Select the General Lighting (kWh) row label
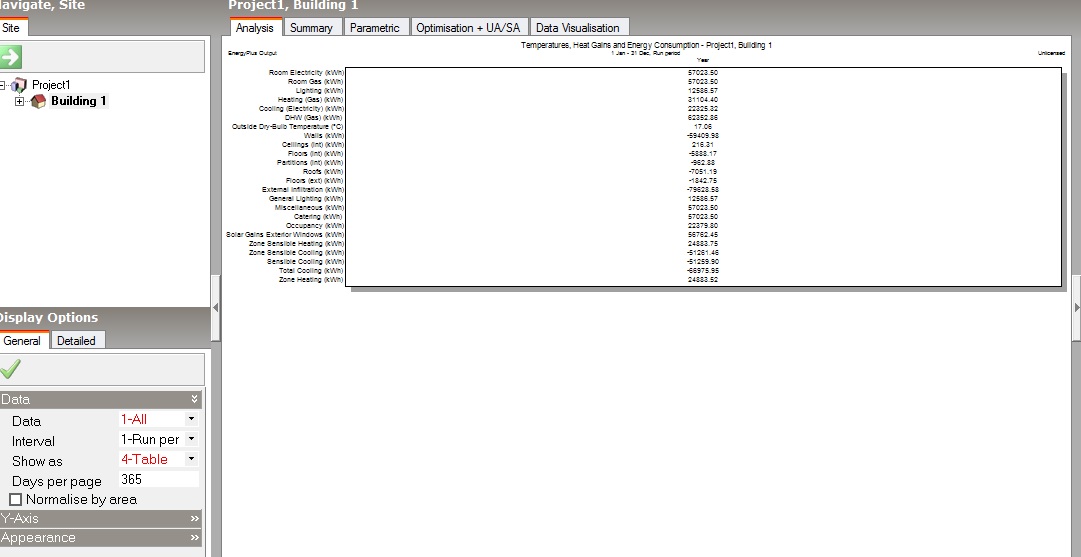1081x557 pixels. (306, 198)
